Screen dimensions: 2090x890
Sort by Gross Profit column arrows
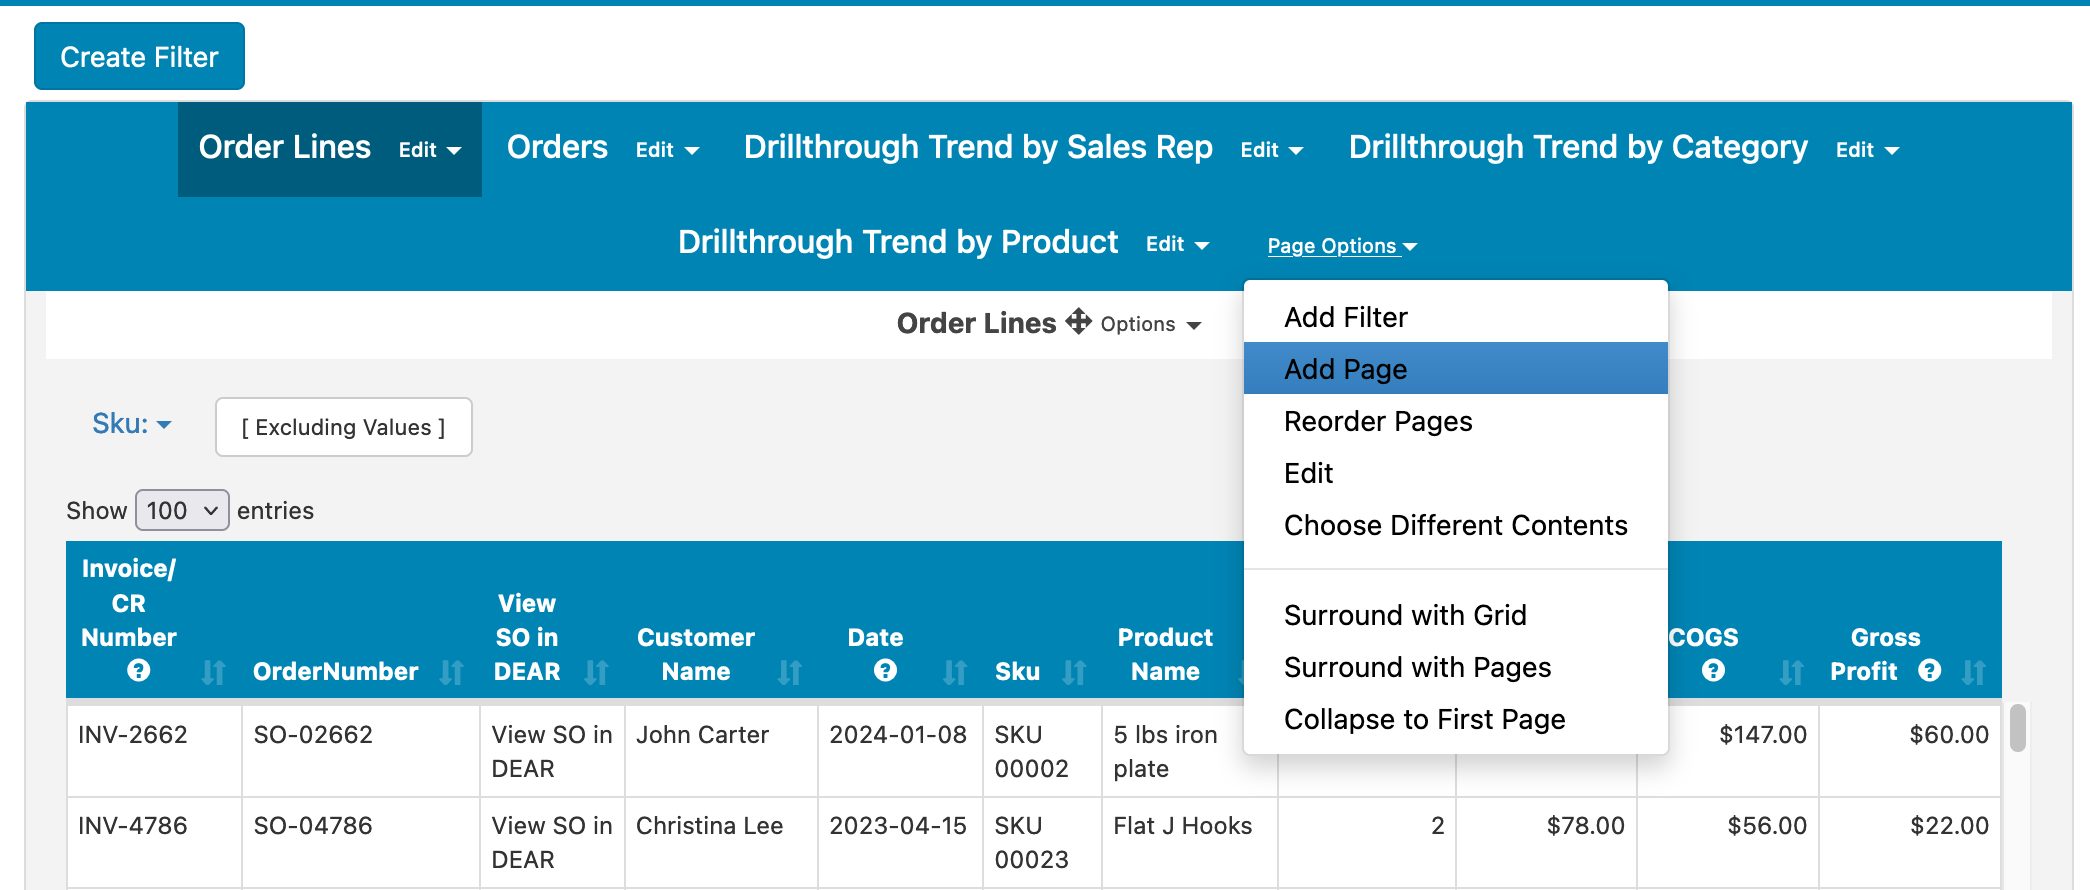click(x=1974, y=672)
